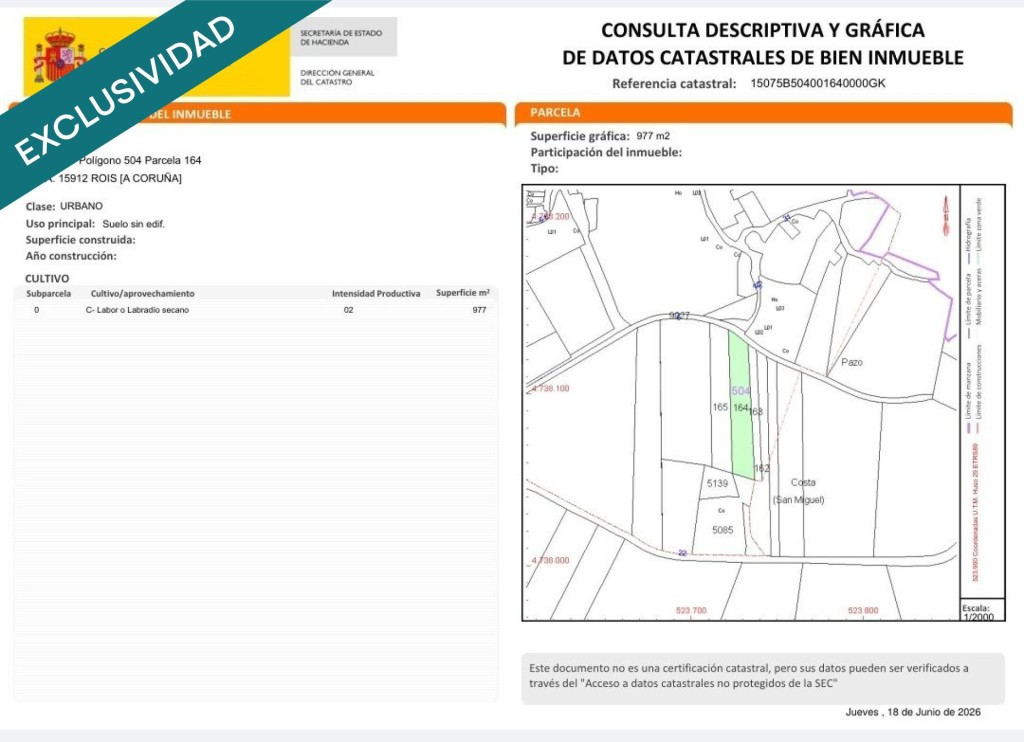The width and height of the screenshot is (1024, 742).
Task: Click 'Suelo sin edif.' main use value
Action: click(133, 223)
